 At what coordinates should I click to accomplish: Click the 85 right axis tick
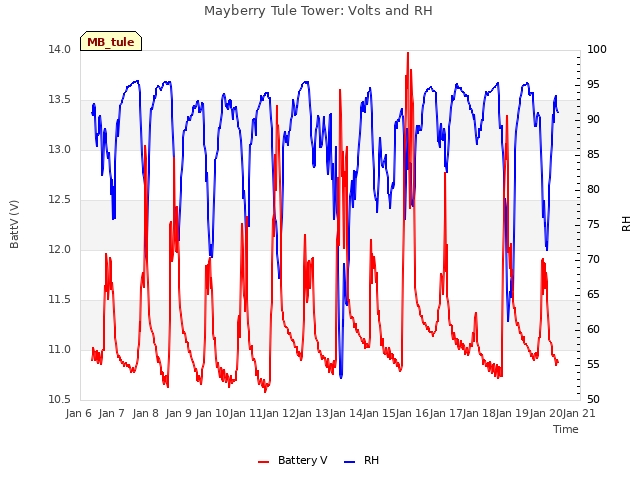click(x=593, y=155)
